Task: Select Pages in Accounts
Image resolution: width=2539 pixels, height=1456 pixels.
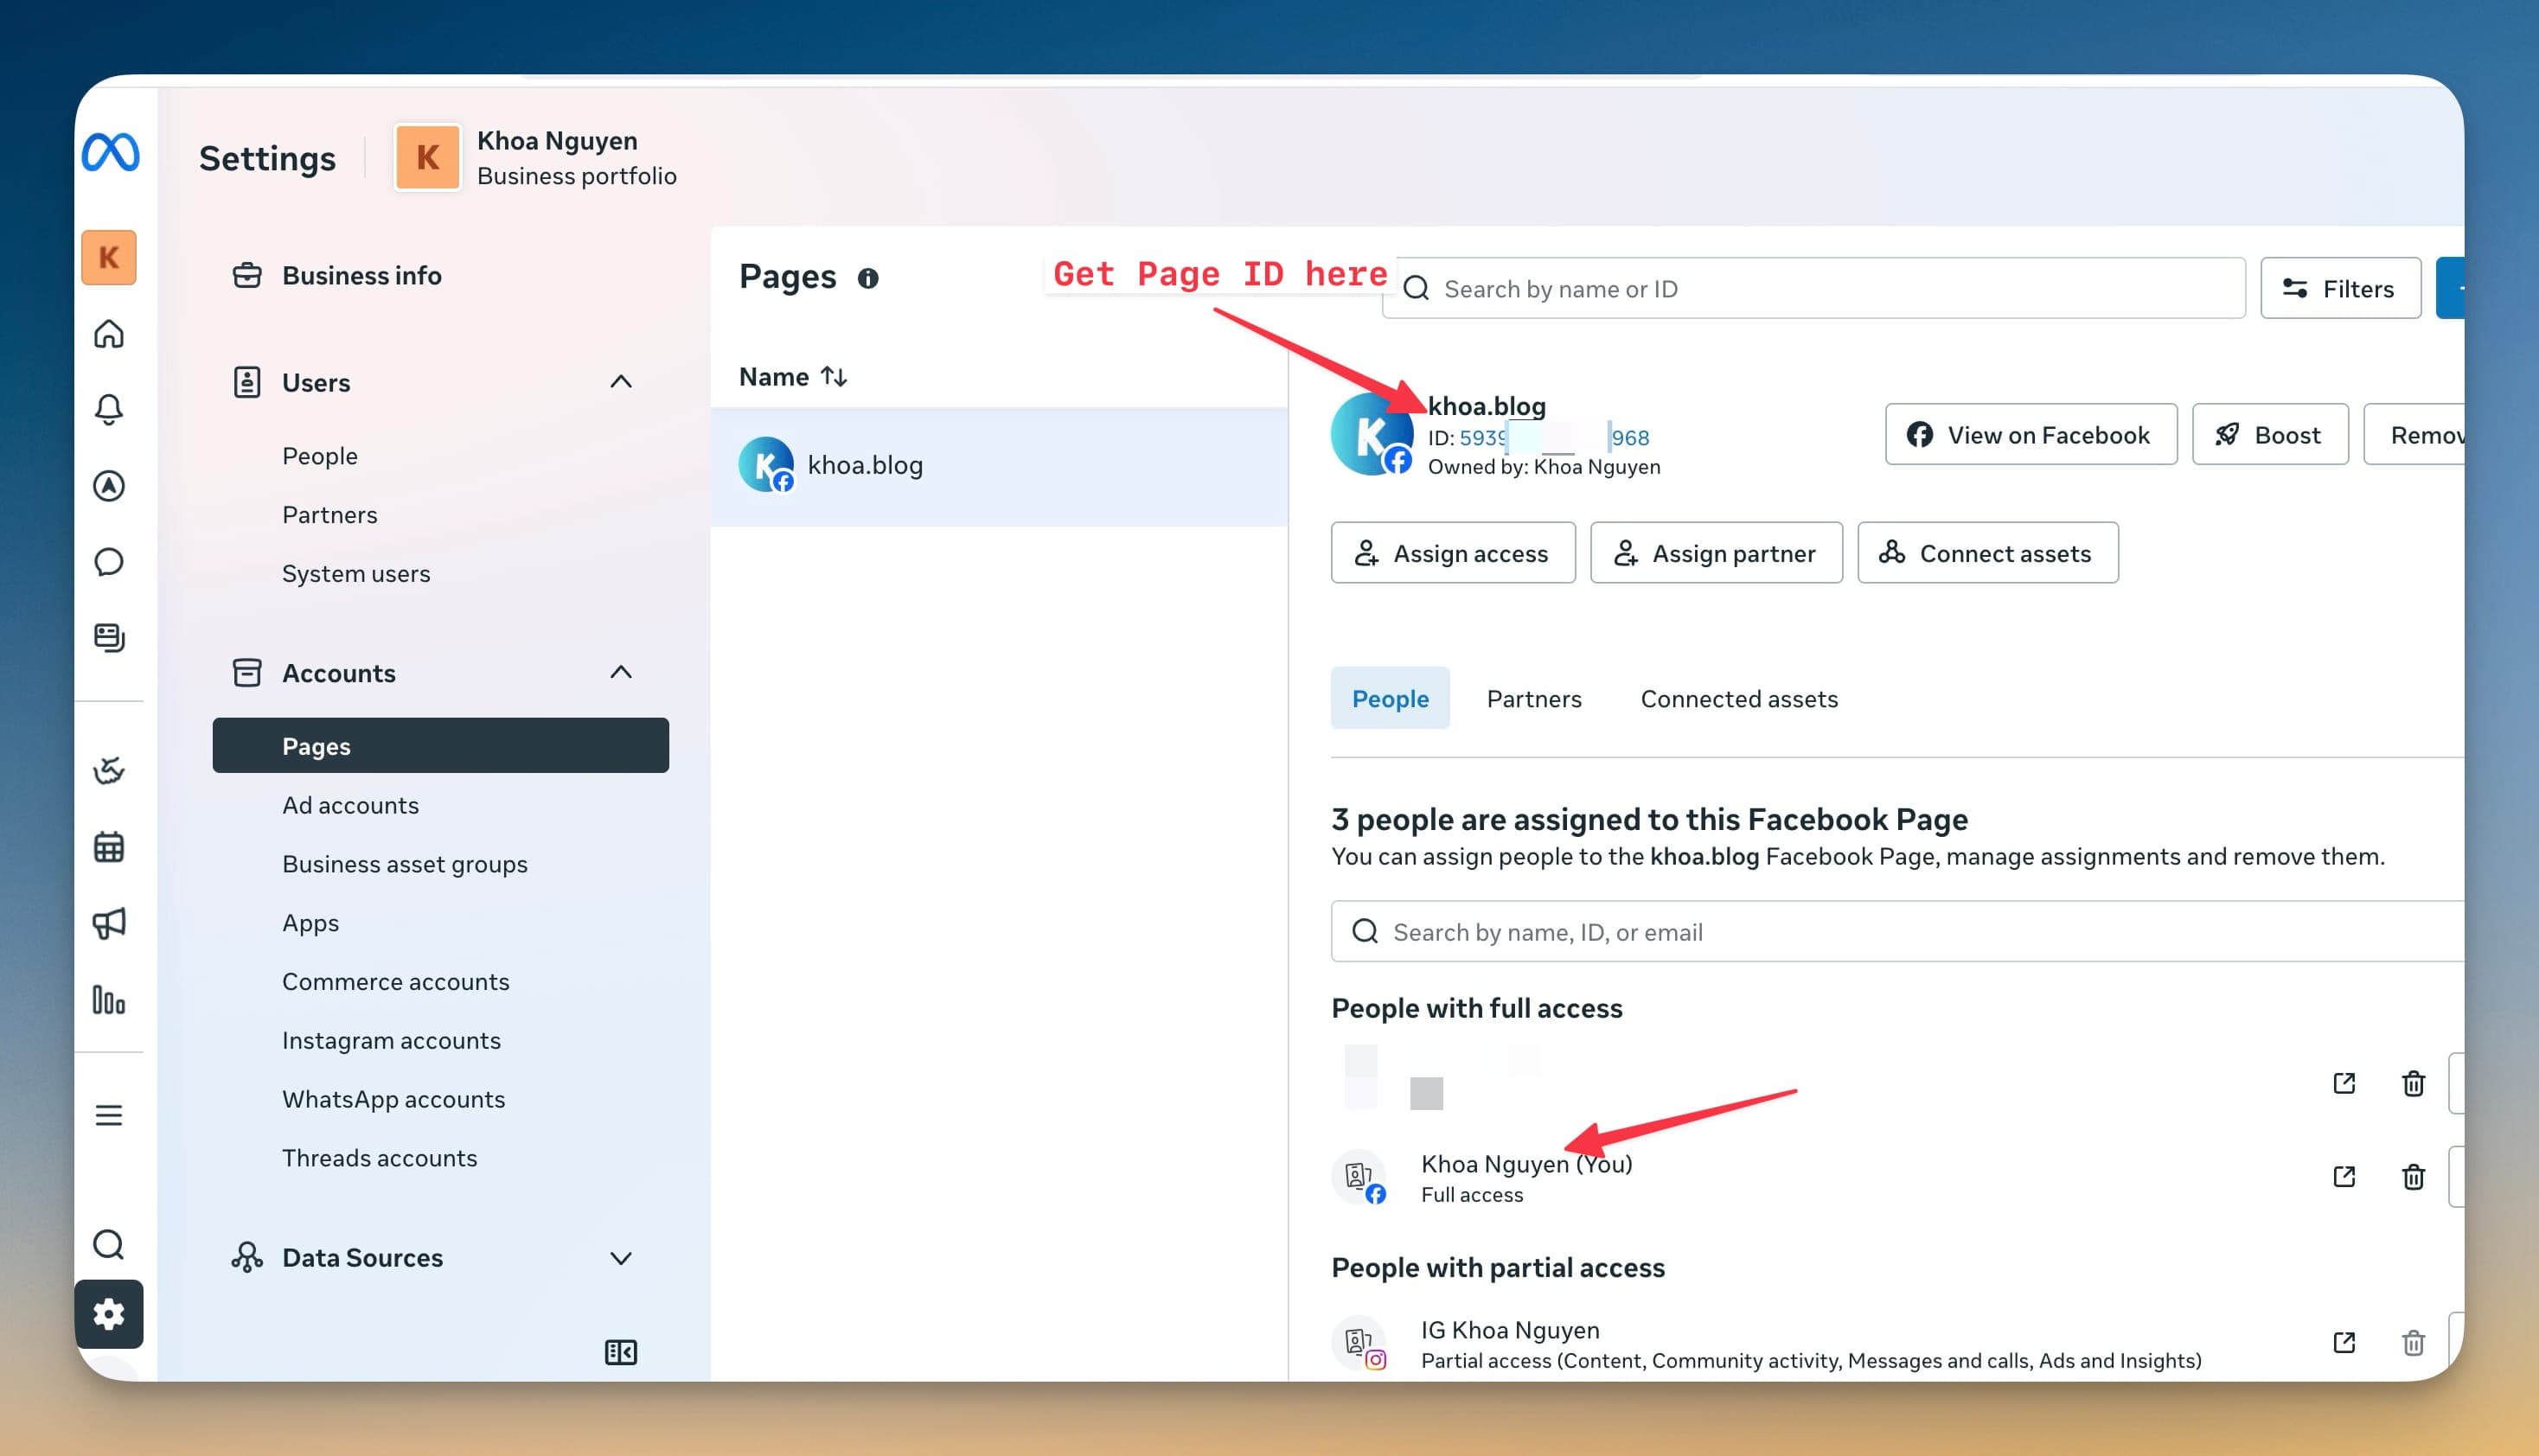Action: point(441,746)
